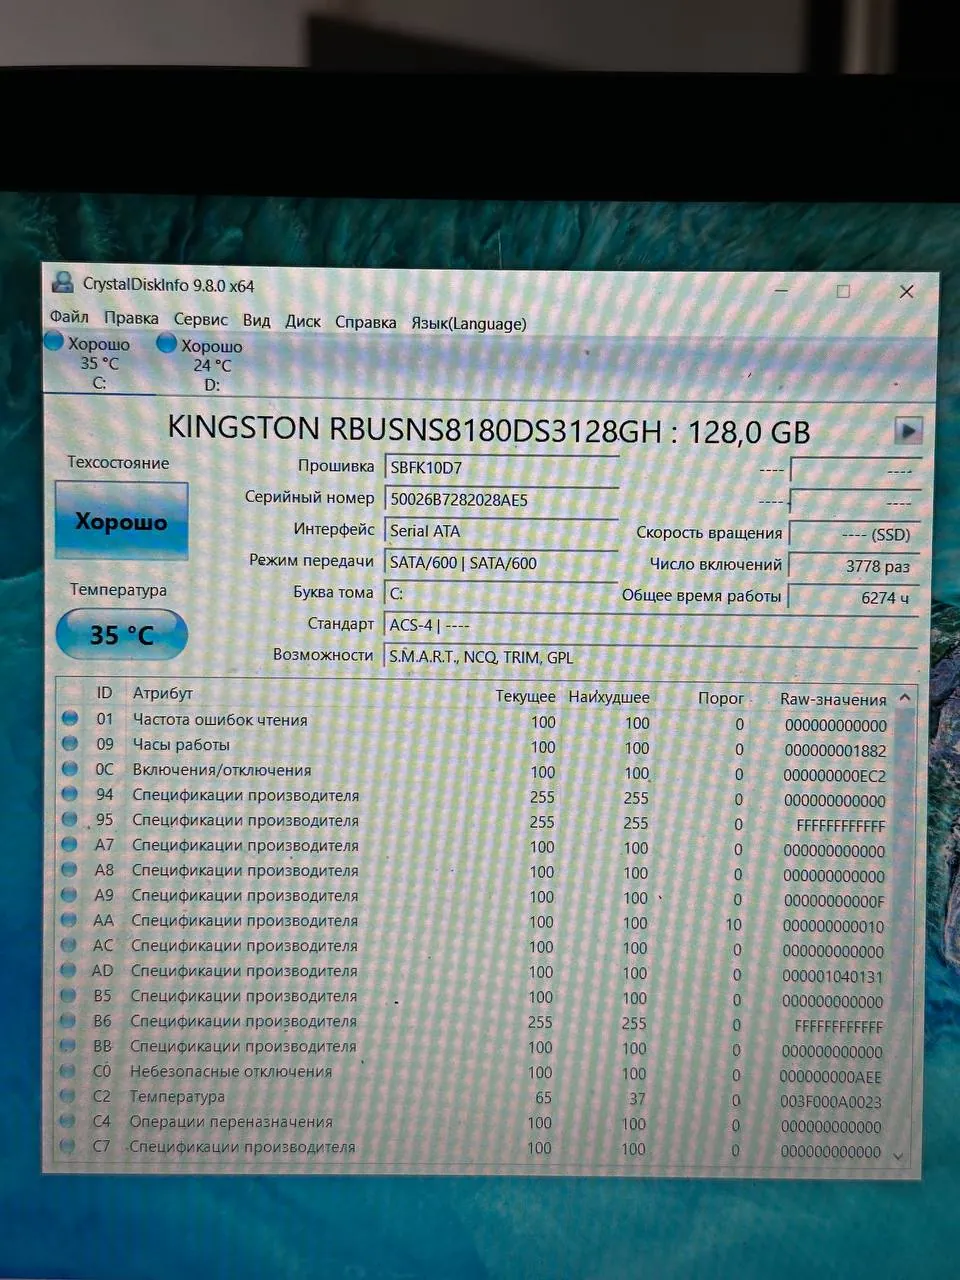Click raw value 003F000A0023

pos(831,1102)
